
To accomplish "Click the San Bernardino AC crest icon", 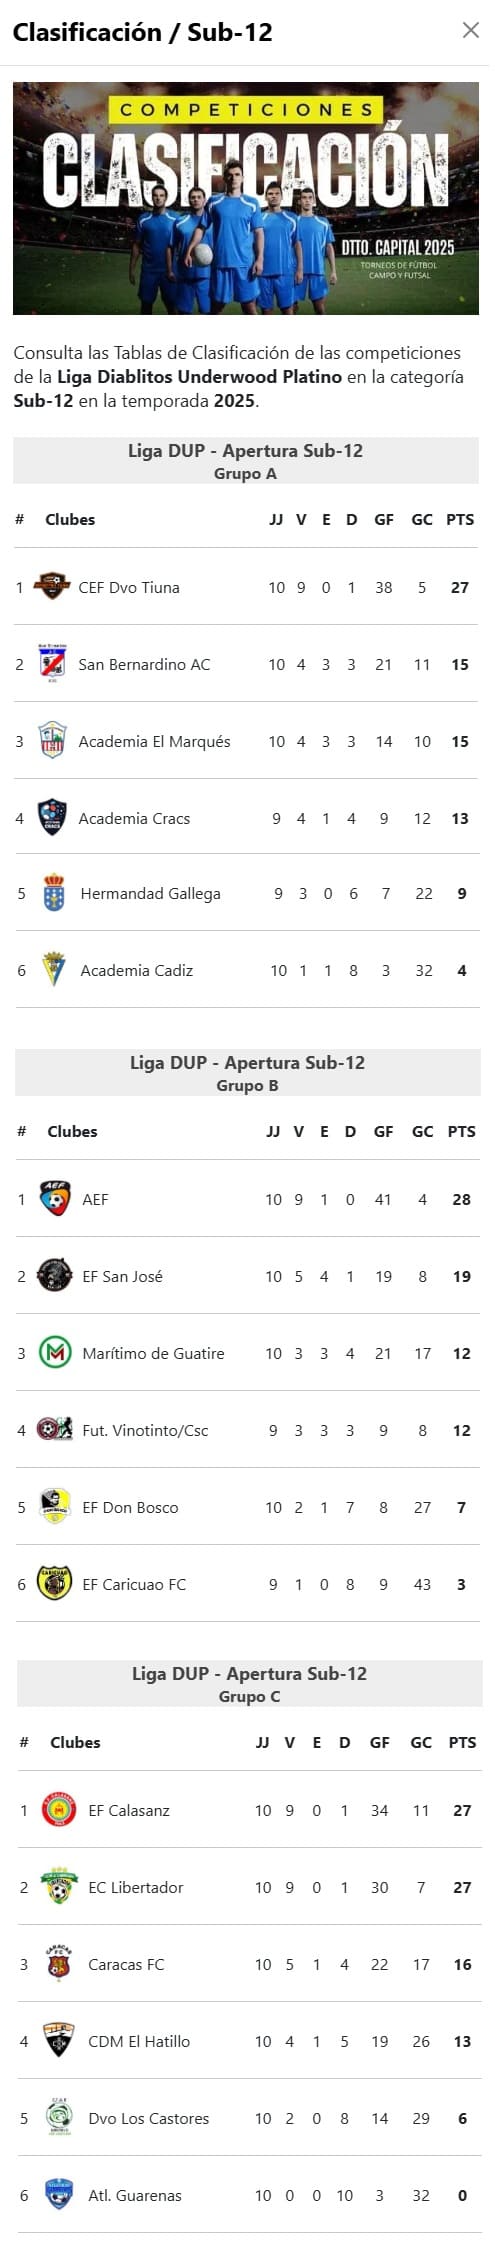I will coord(52,663).
